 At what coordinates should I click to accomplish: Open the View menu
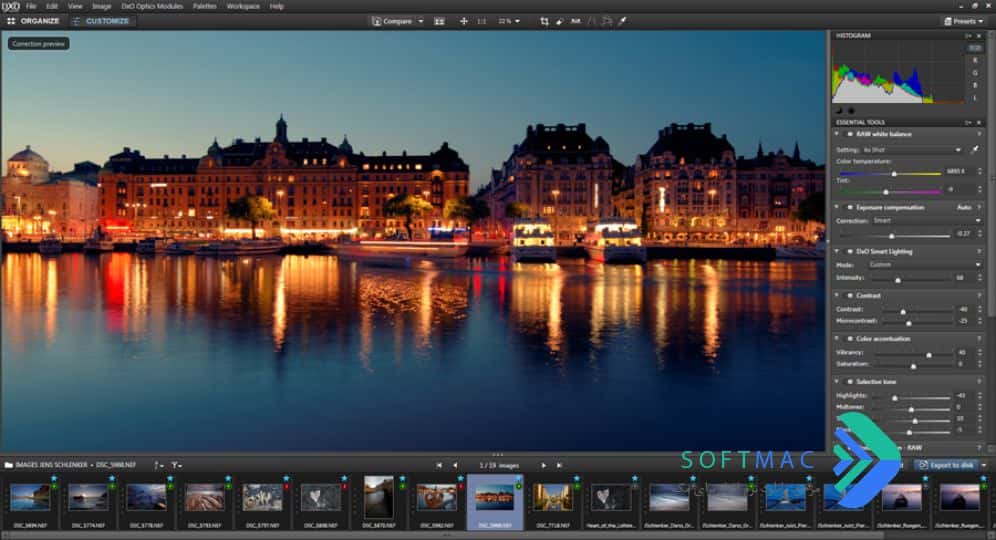point(75,6)
